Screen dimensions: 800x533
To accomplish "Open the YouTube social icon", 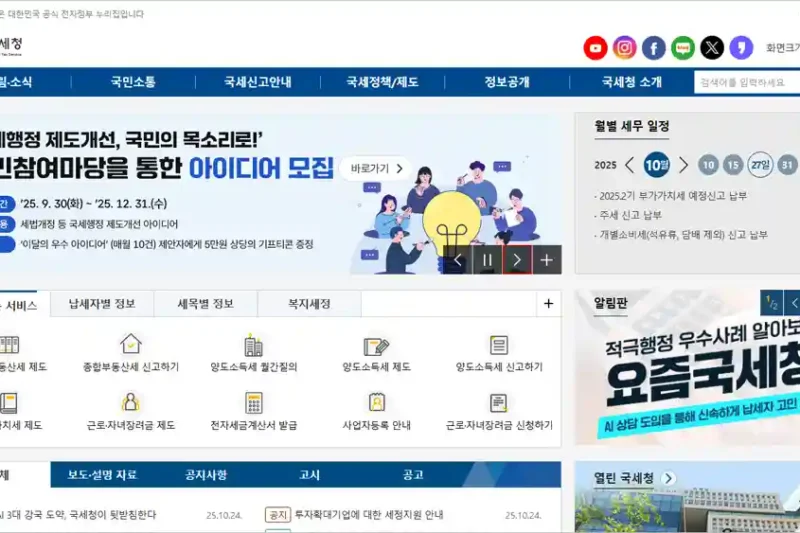I will click(595, 48).
